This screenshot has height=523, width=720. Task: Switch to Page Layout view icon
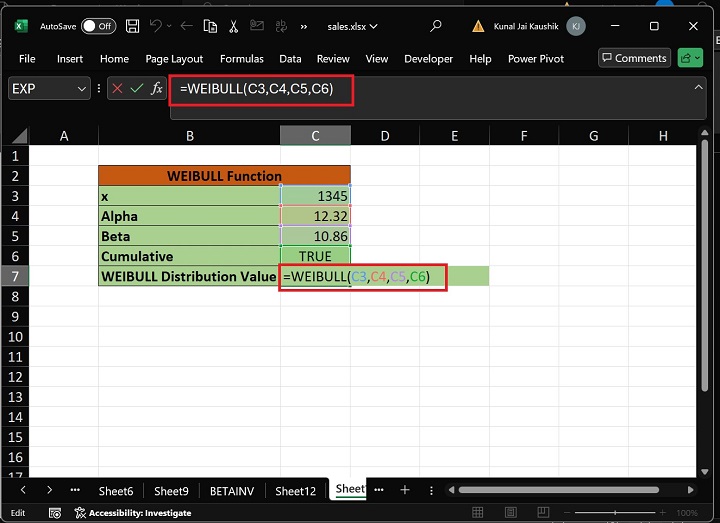511,512
